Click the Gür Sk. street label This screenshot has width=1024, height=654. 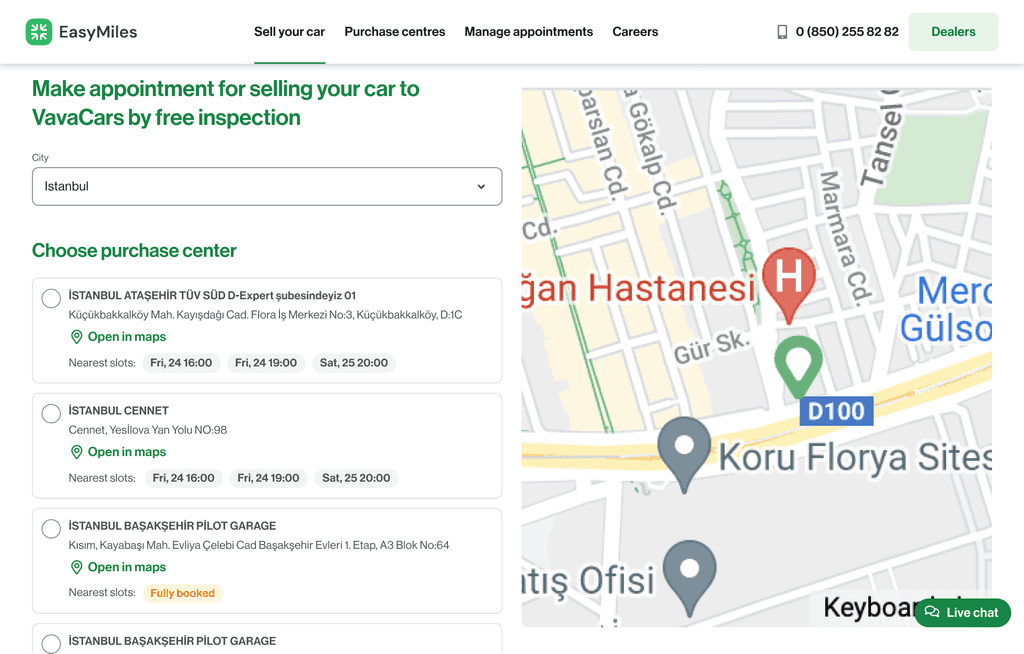coord(712,348)
